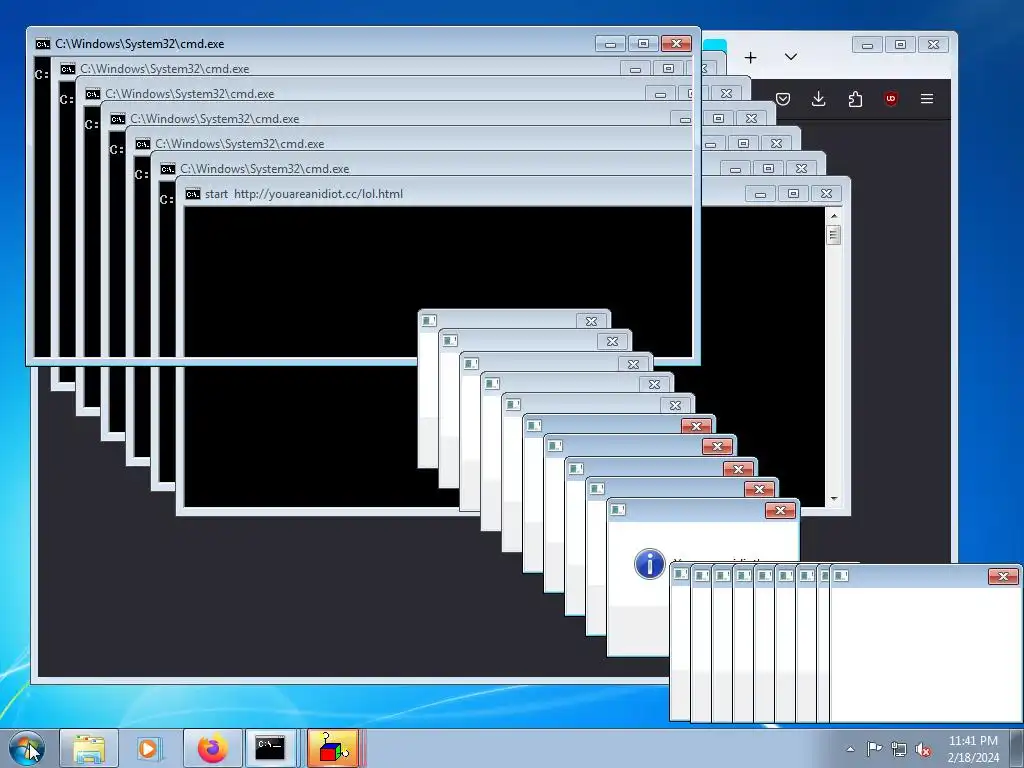Image resolution: width=1024 pixels, height=768 pixels.
Task: Open the Action Center flag icon
Action: click(874, 749)
